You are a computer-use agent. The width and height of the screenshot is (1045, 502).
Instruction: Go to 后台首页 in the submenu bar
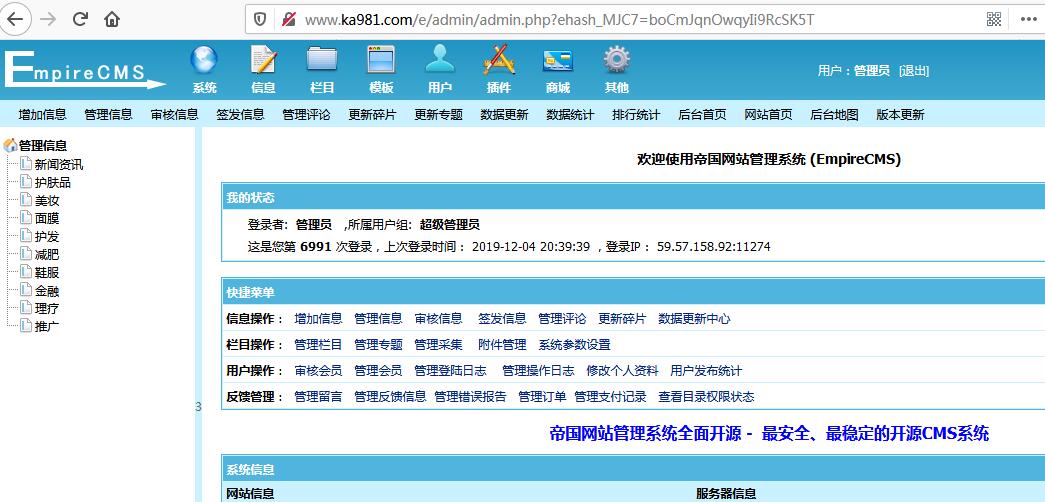coord(702,115)
